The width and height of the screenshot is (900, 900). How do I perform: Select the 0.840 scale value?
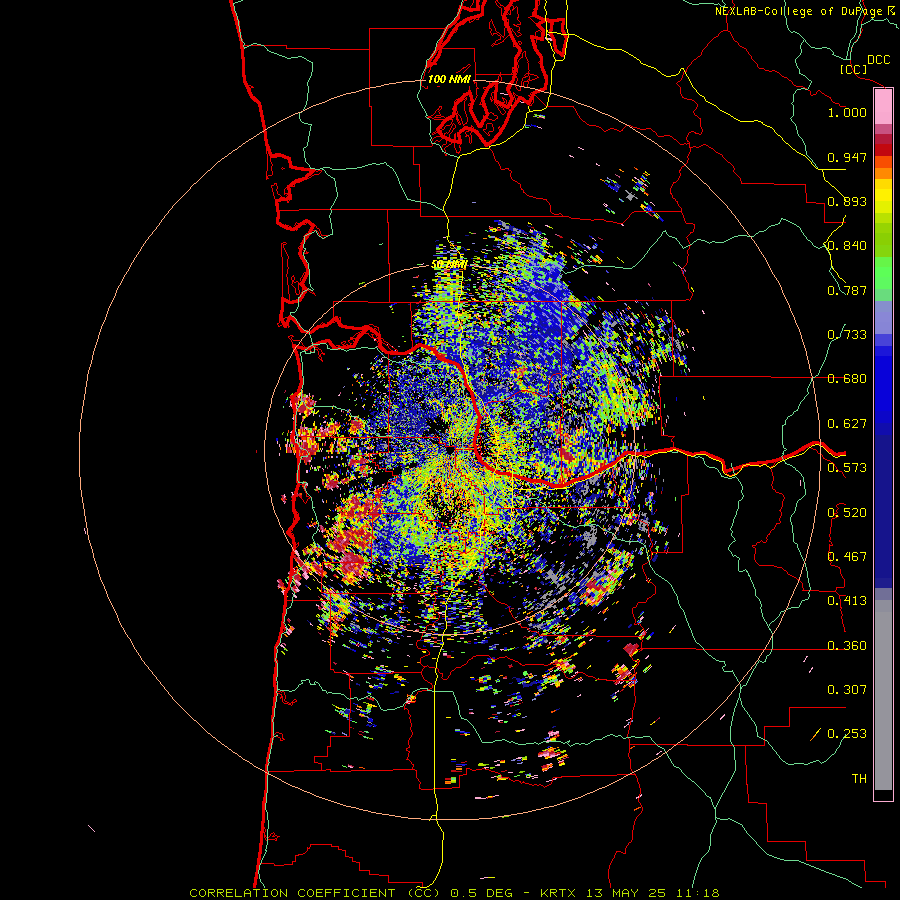(x=847, y=246)
